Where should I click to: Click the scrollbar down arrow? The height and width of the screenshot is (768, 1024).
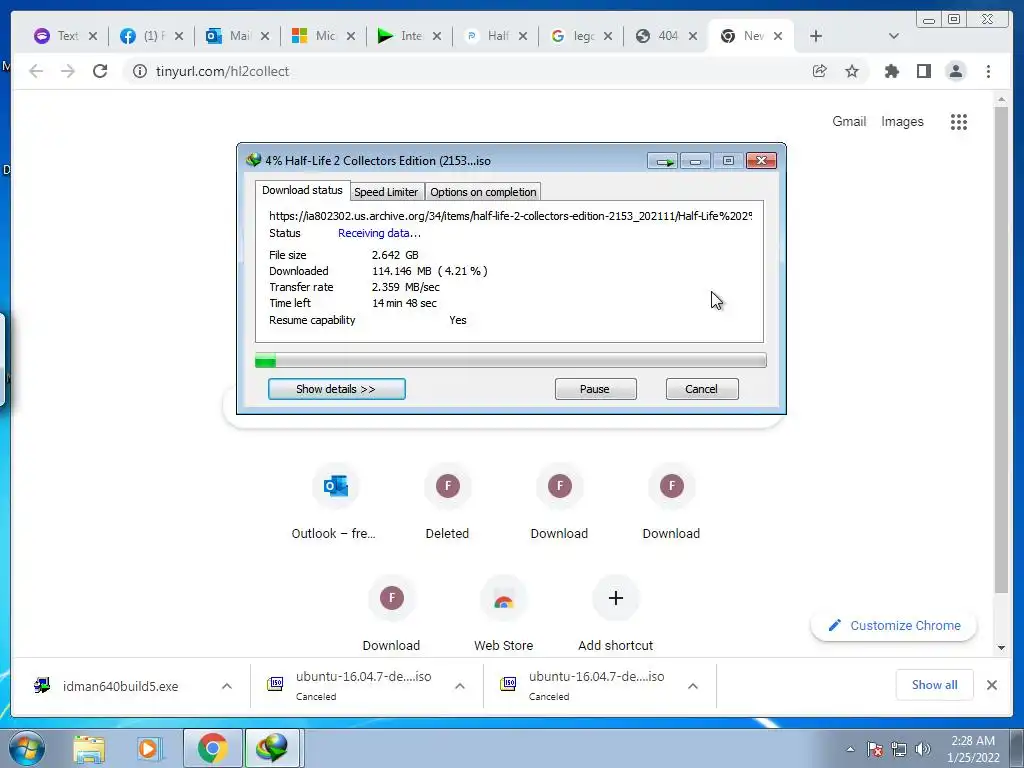pos(1001,648)
